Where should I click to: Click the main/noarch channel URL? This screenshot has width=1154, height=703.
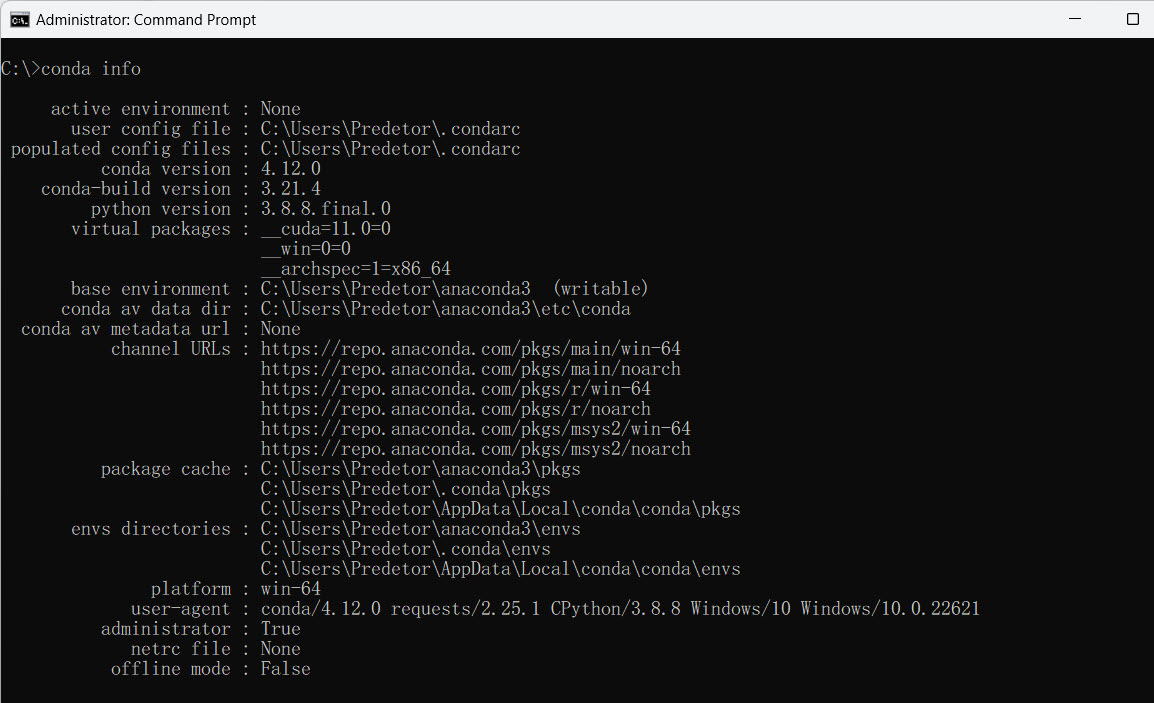(470, 369)
